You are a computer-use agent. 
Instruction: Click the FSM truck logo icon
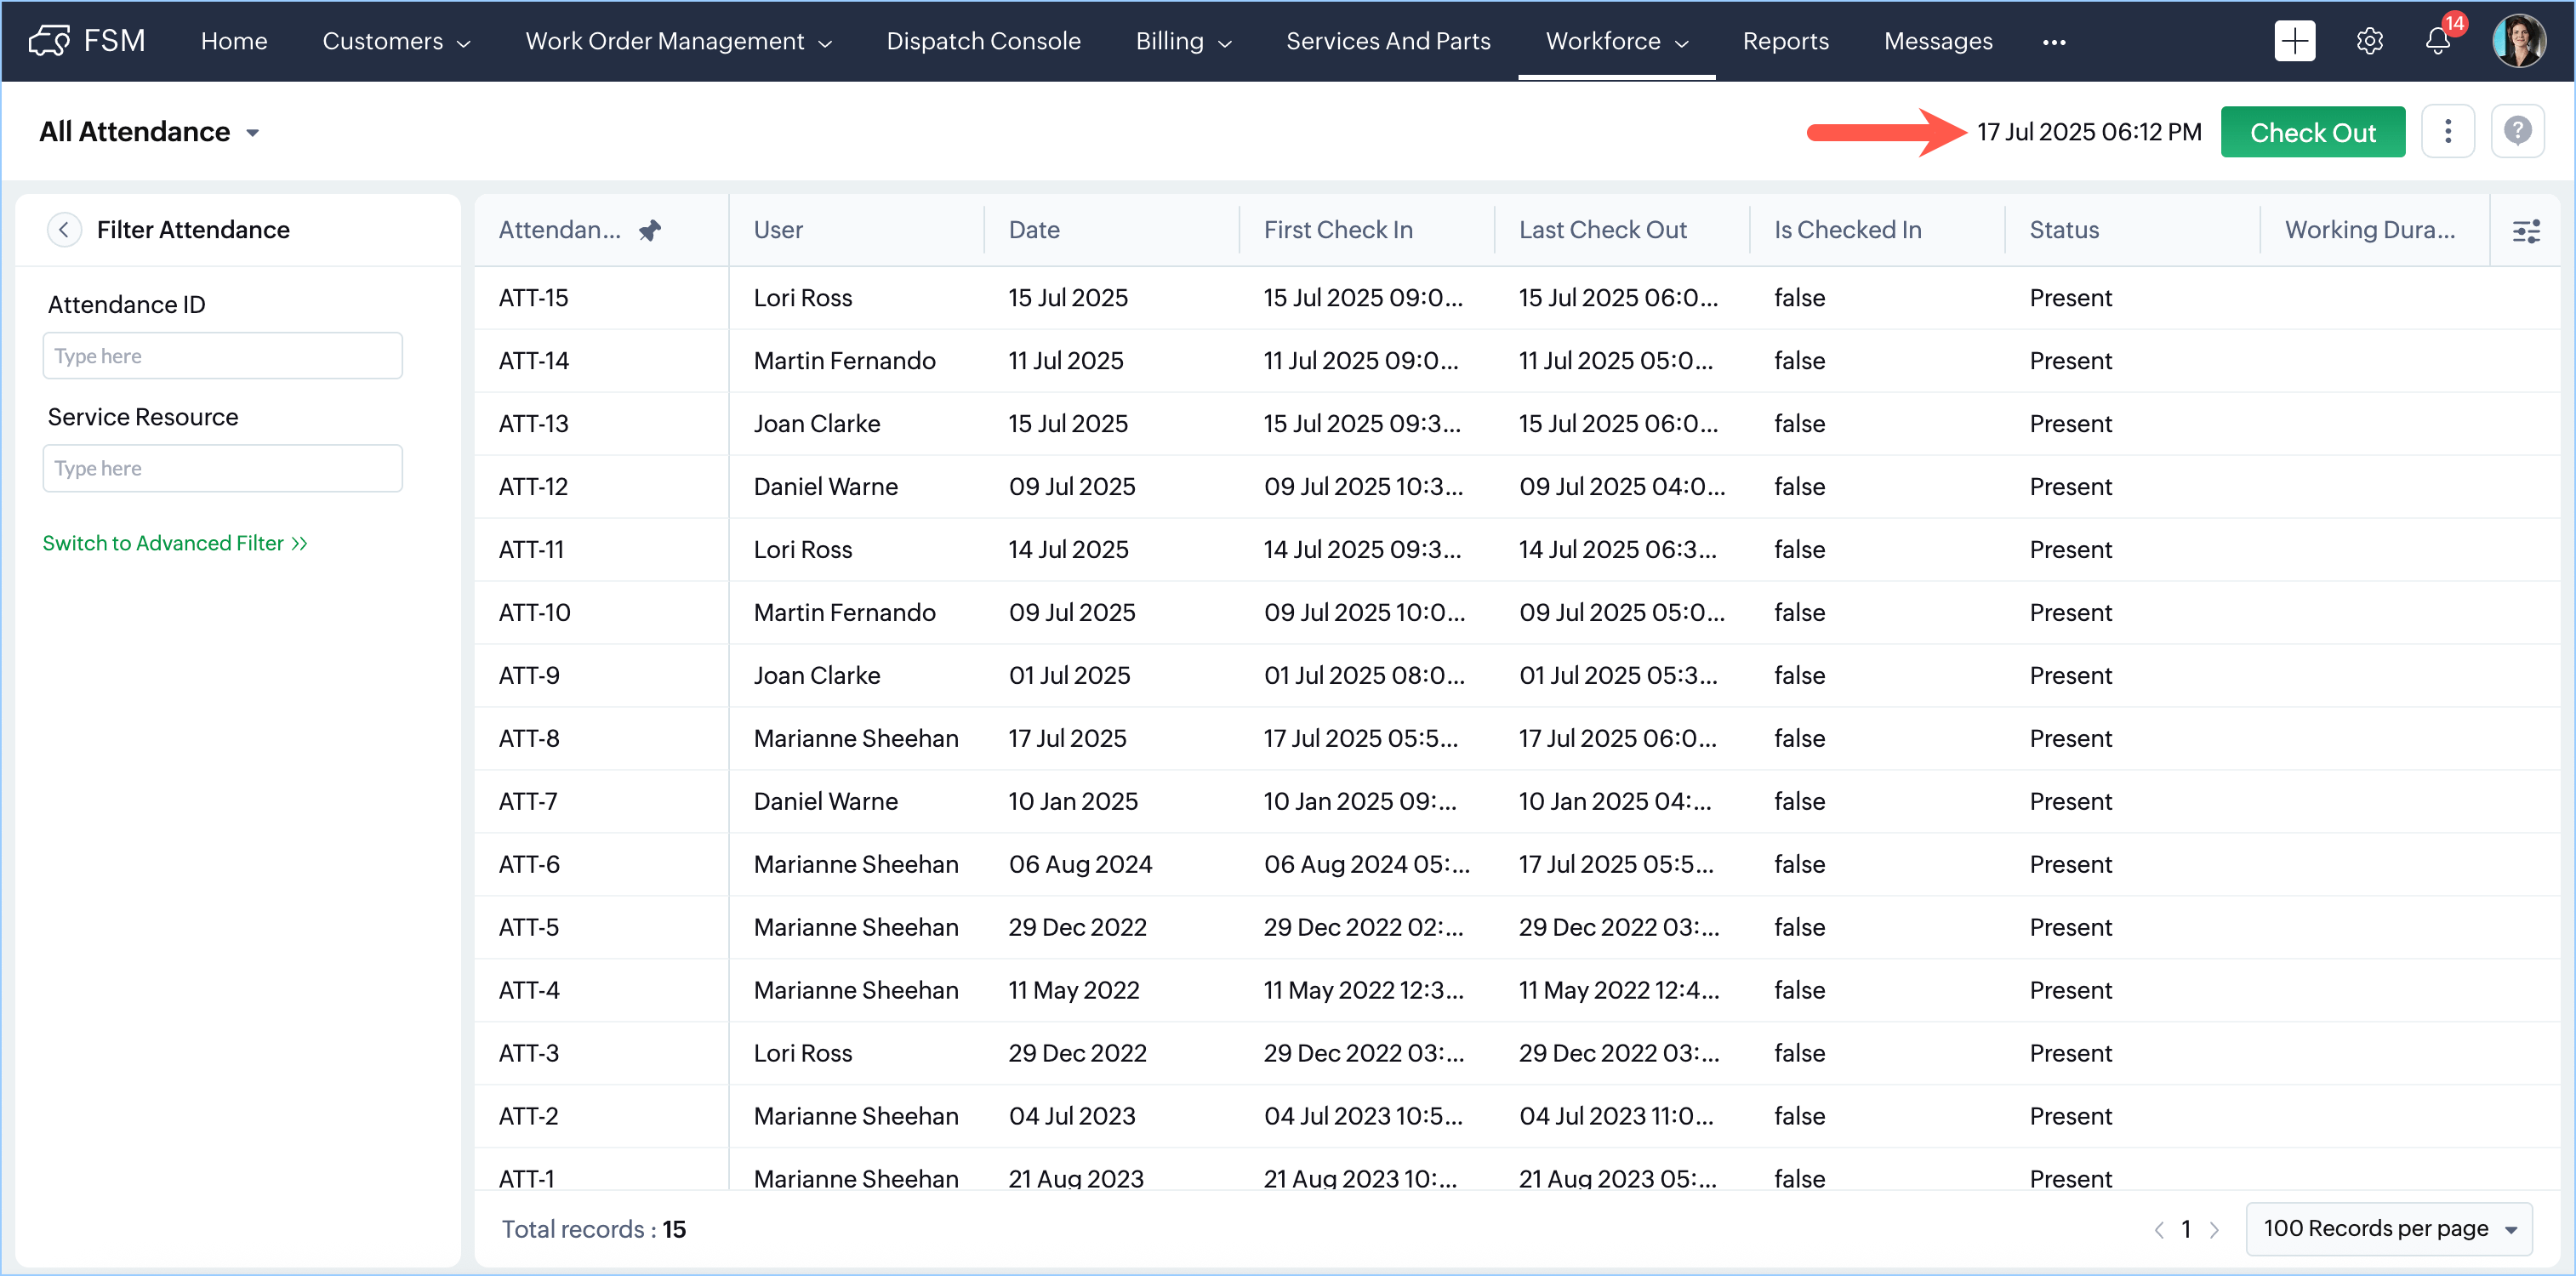click(48, 40)
